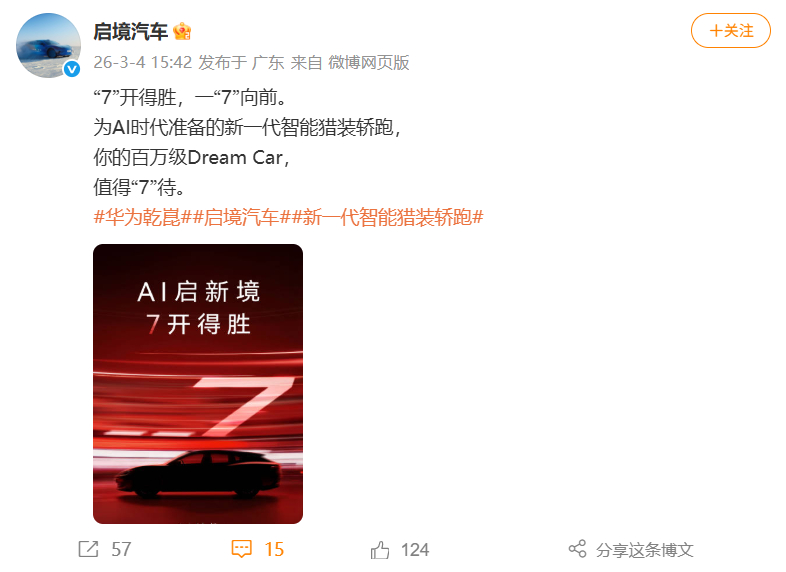Follow the account with +关注 button
786x572 pixels.
pyautogui.click(x=730, y=31)
